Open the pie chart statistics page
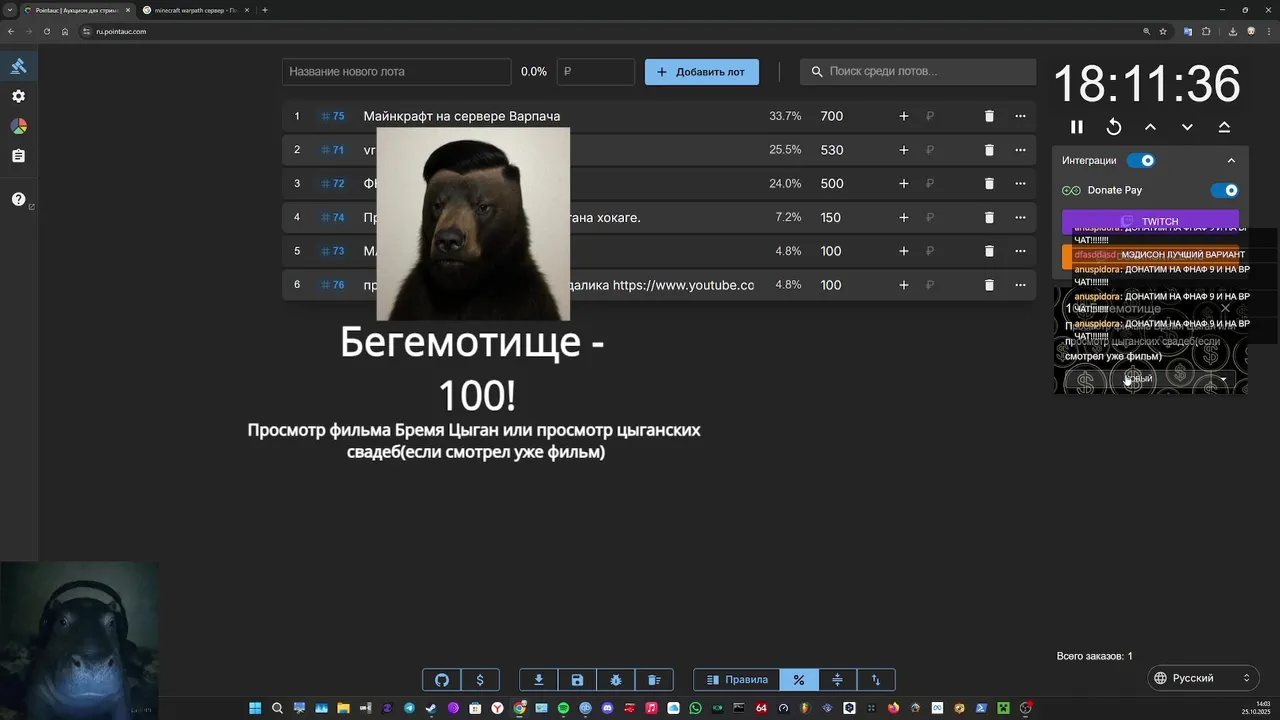The height and width of the screenshot is (720, 1280). point(18,126)
